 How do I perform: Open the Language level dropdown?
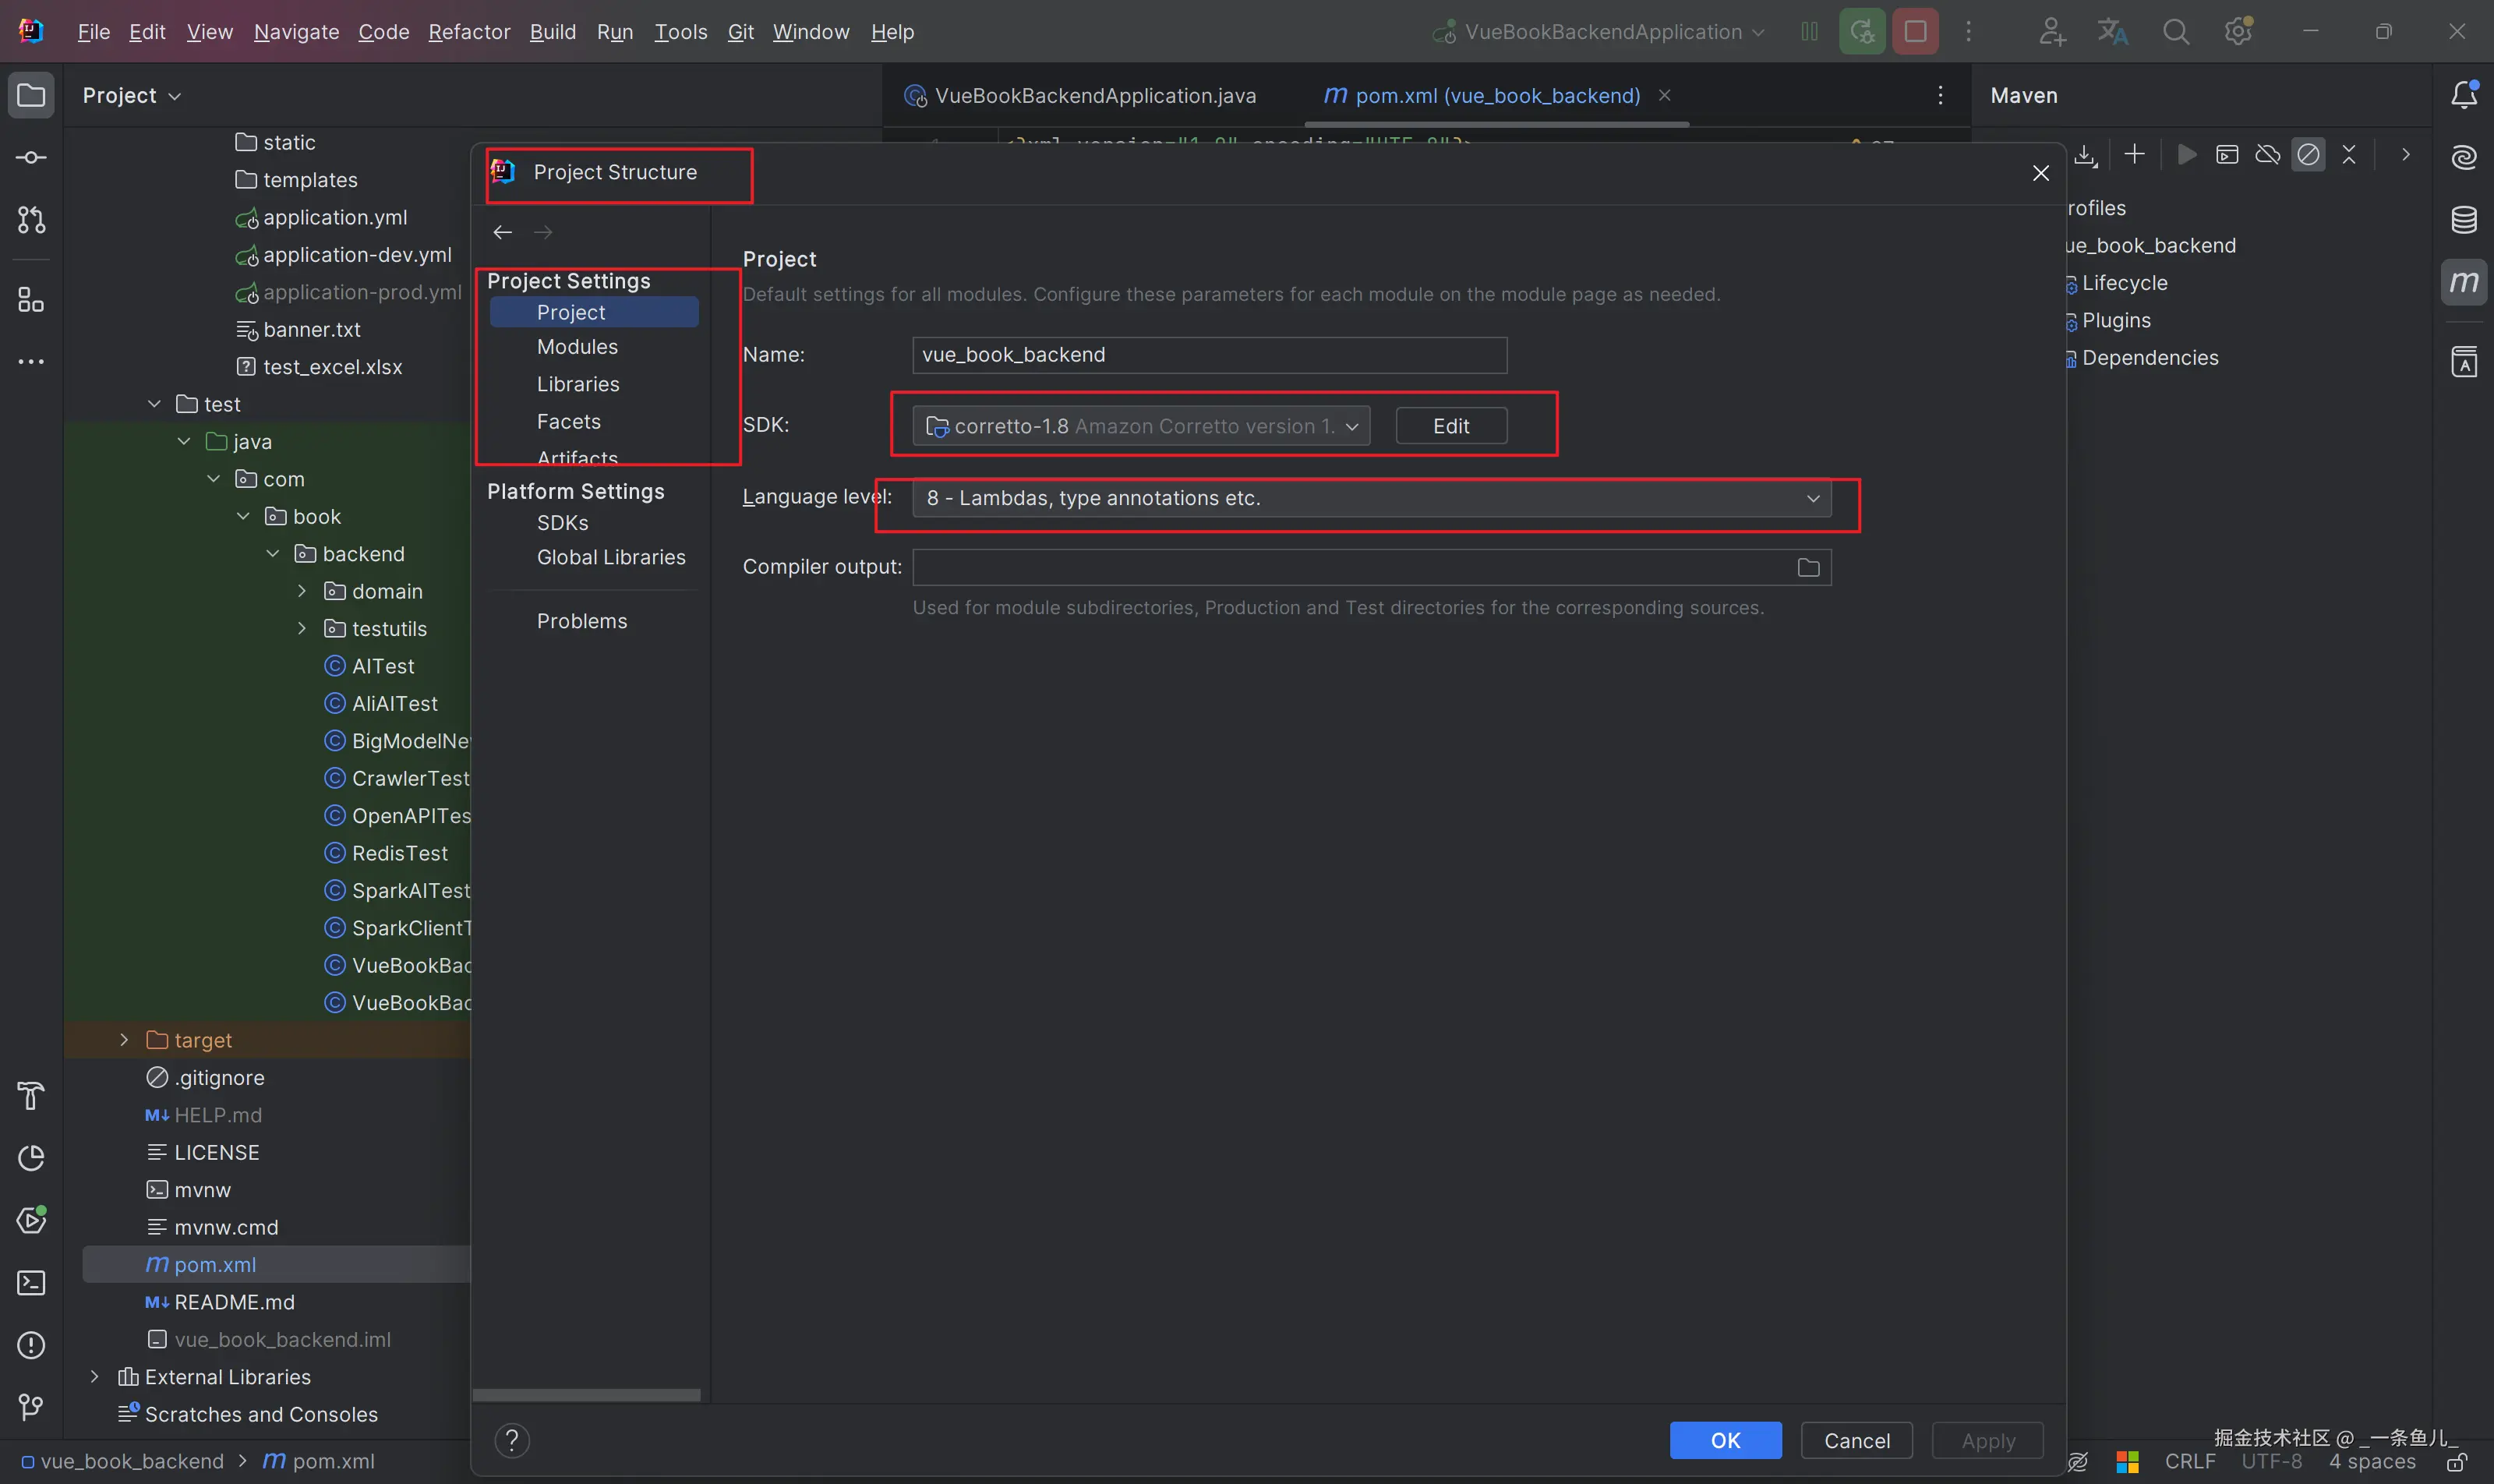tap(1371, 498)
